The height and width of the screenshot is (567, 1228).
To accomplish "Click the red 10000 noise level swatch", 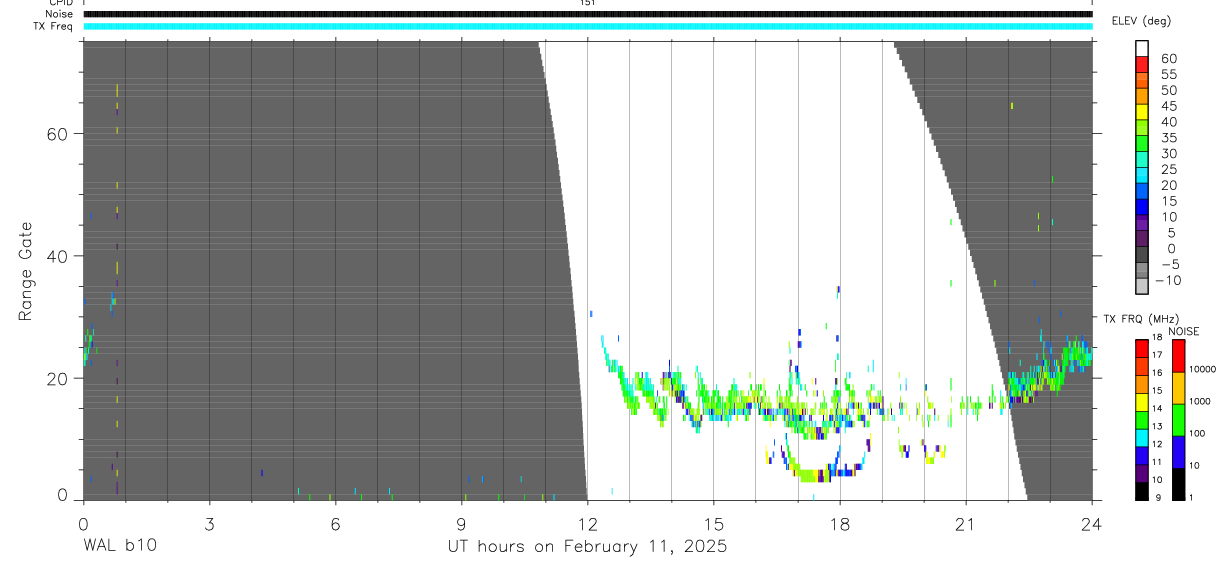I will click(1178, 356).
